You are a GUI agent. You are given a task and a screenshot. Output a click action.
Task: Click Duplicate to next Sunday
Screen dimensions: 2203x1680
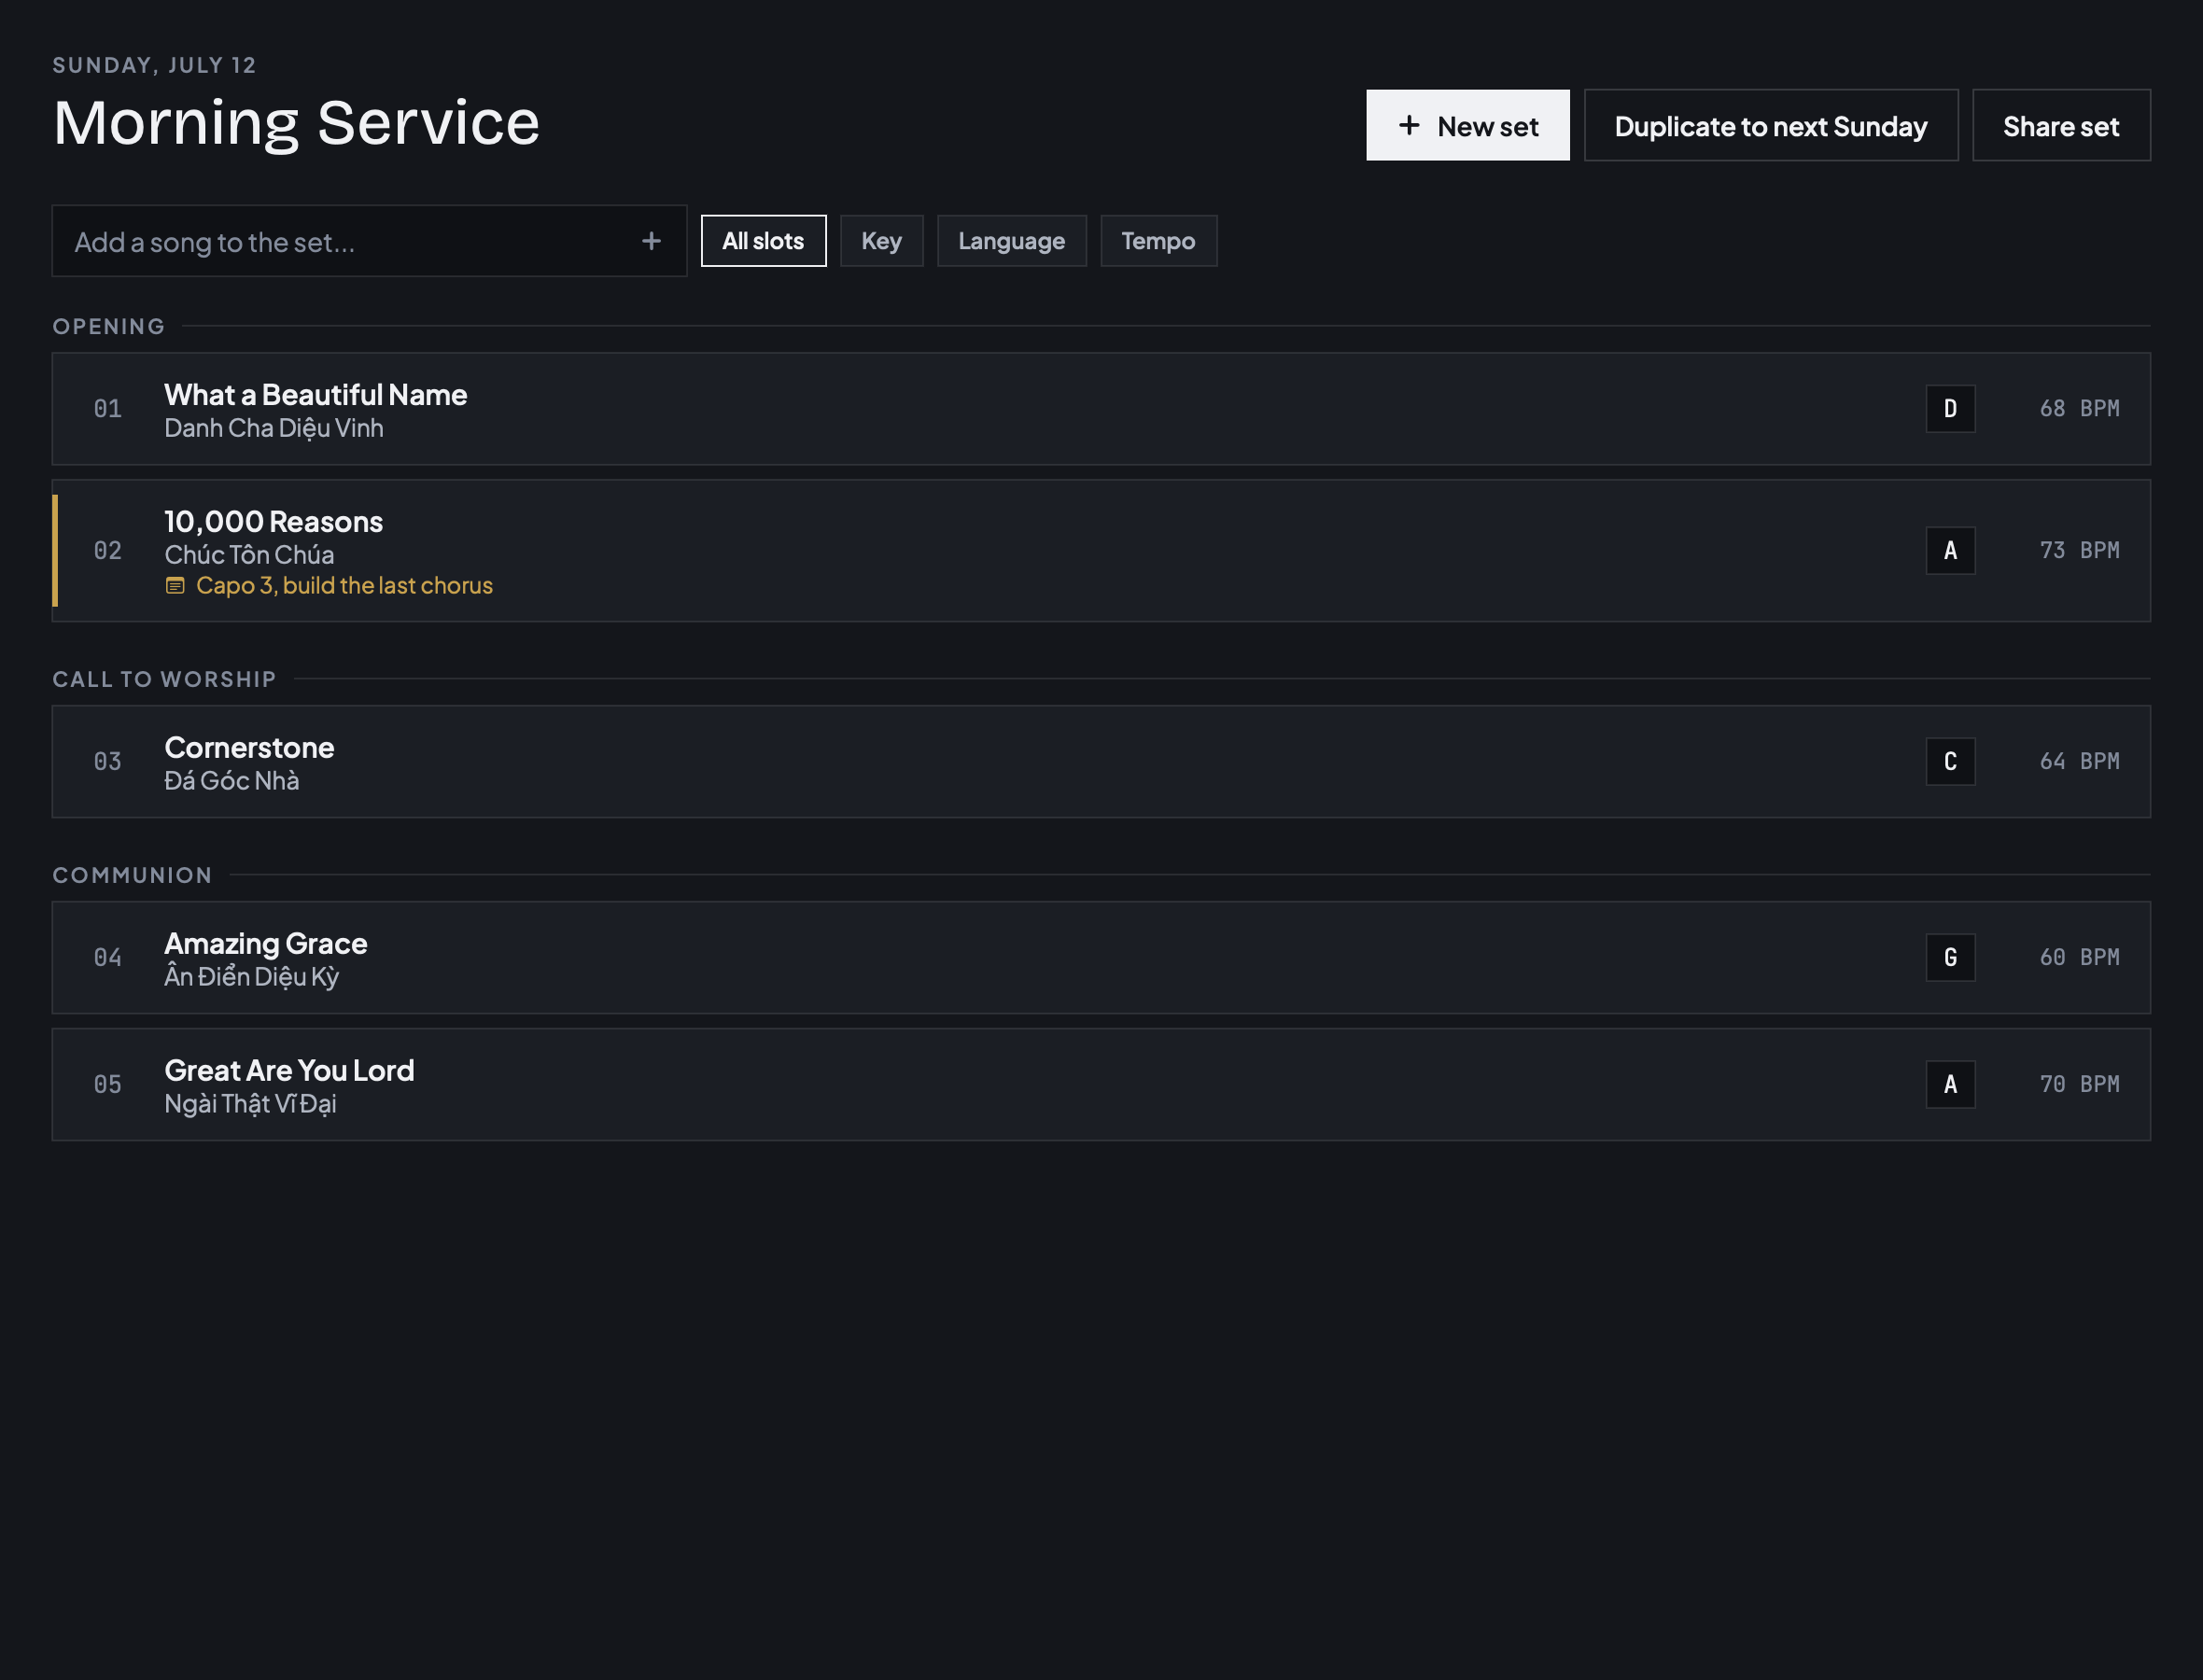1770,125
